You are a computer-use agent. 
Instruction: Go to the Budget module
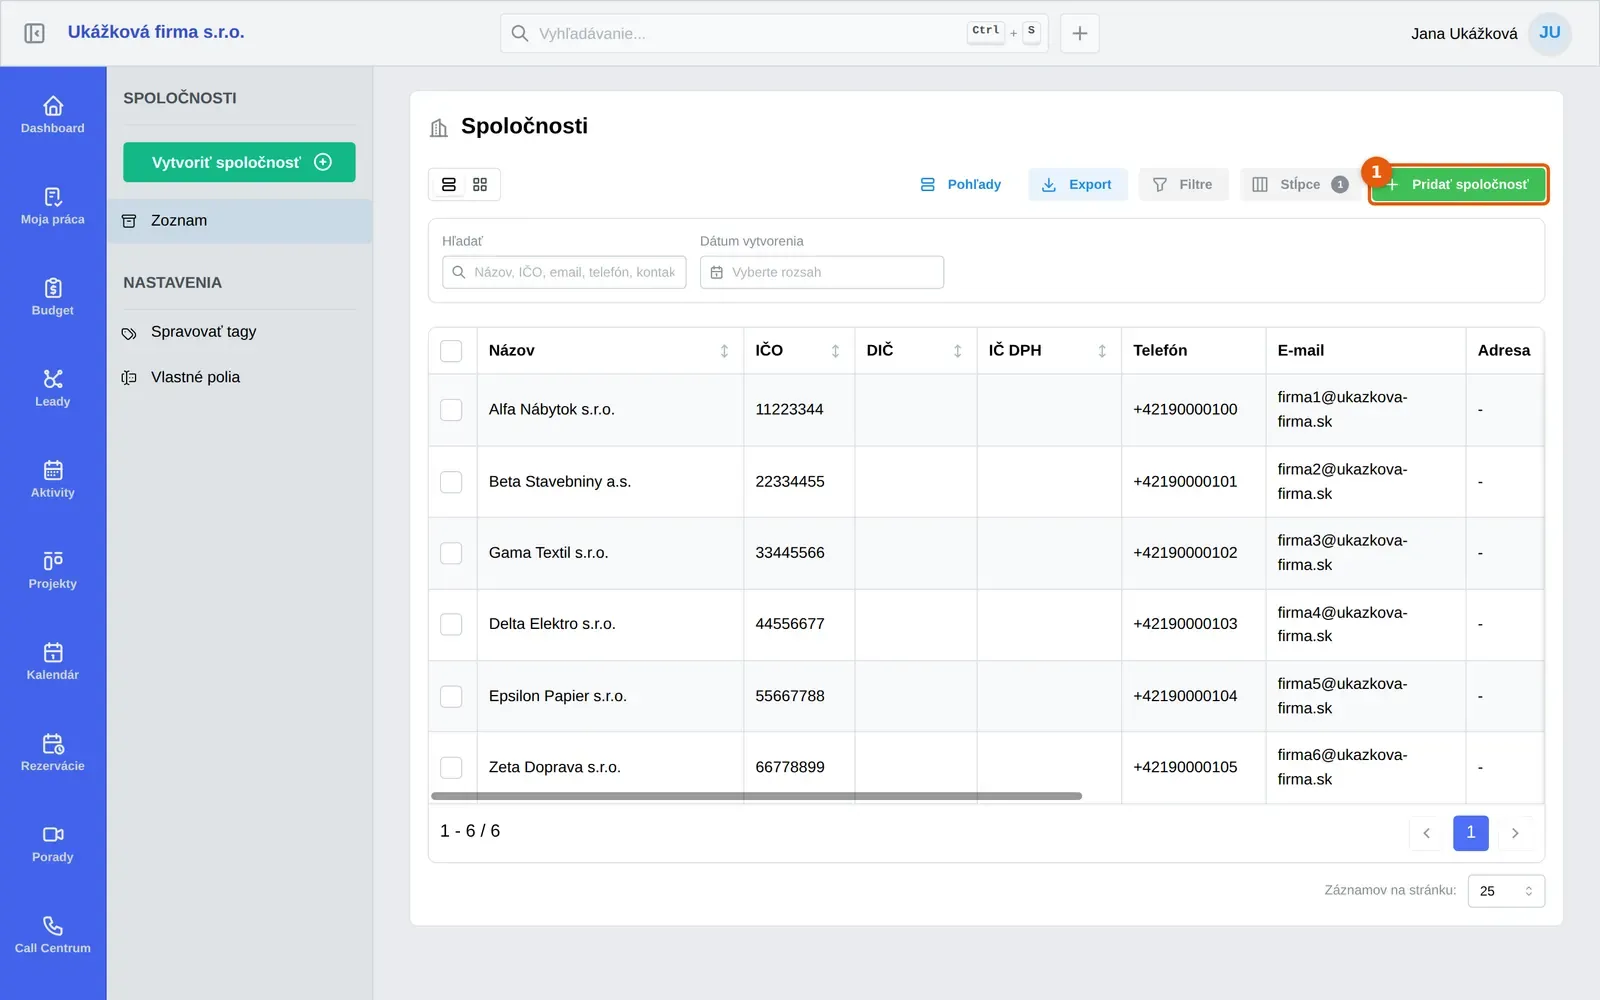pyautogui.click(x=53, y=297)
